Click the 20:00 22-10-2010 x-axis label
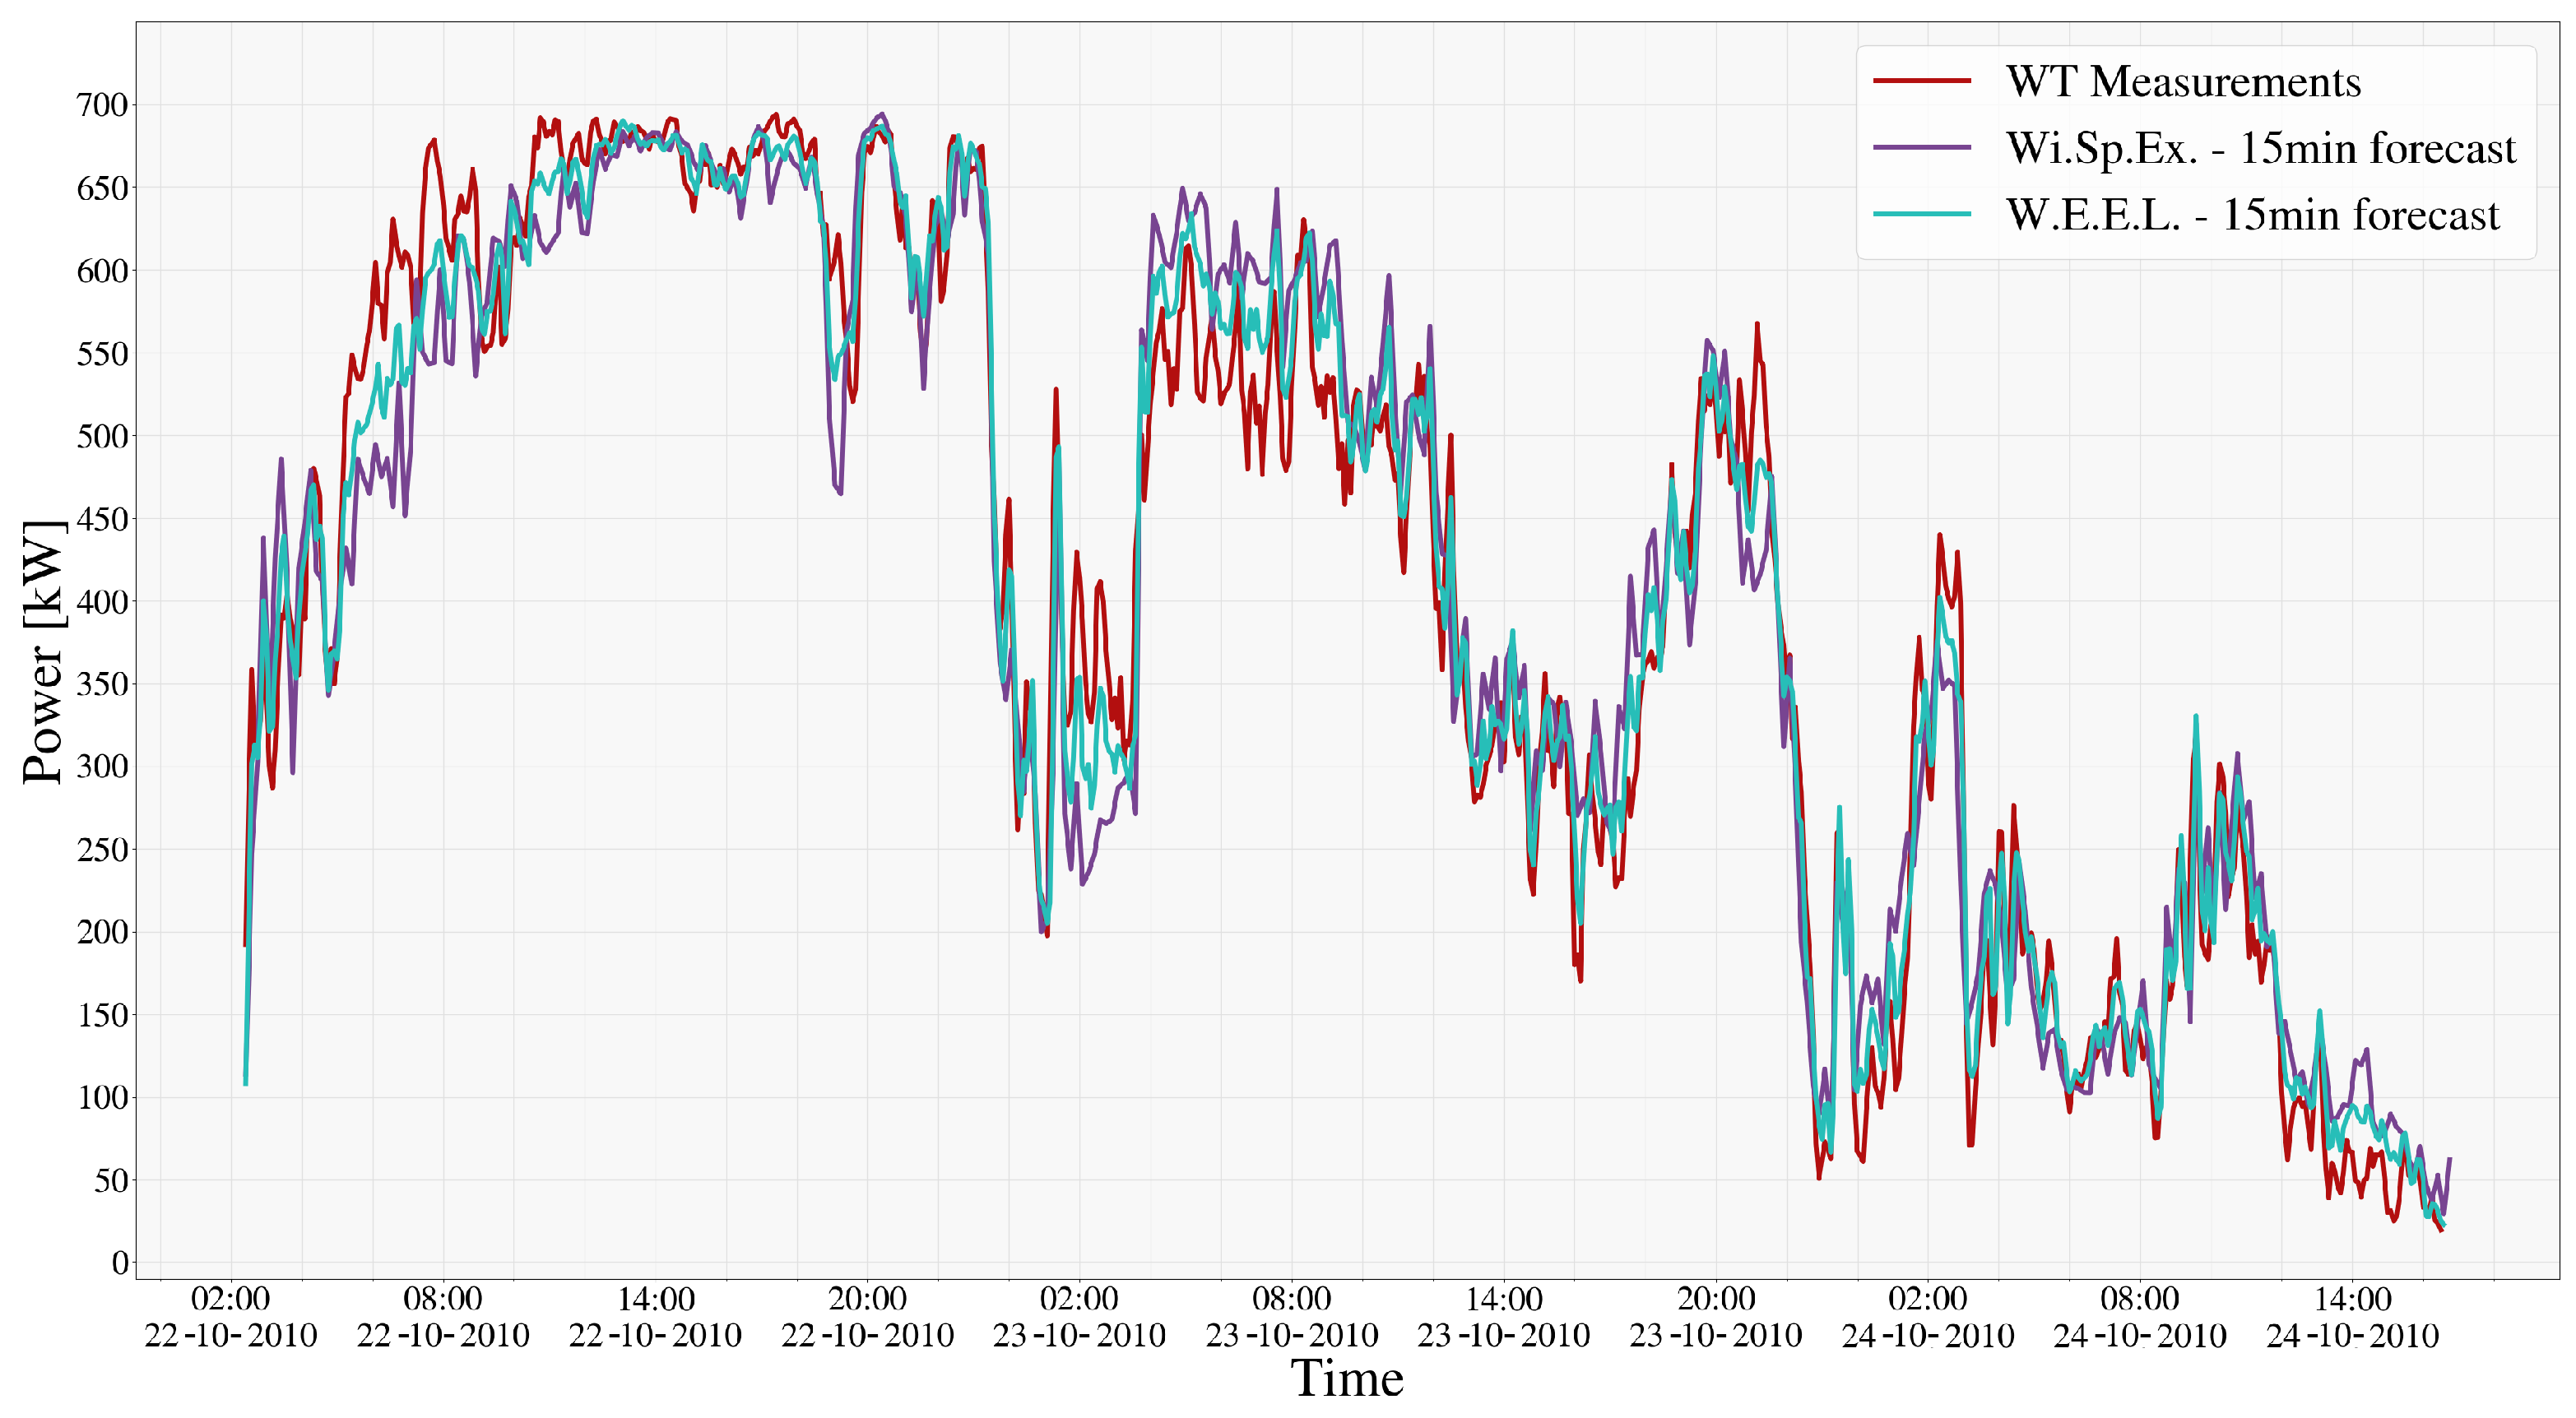2576x1418 pixels. (x=867, y=1317)
